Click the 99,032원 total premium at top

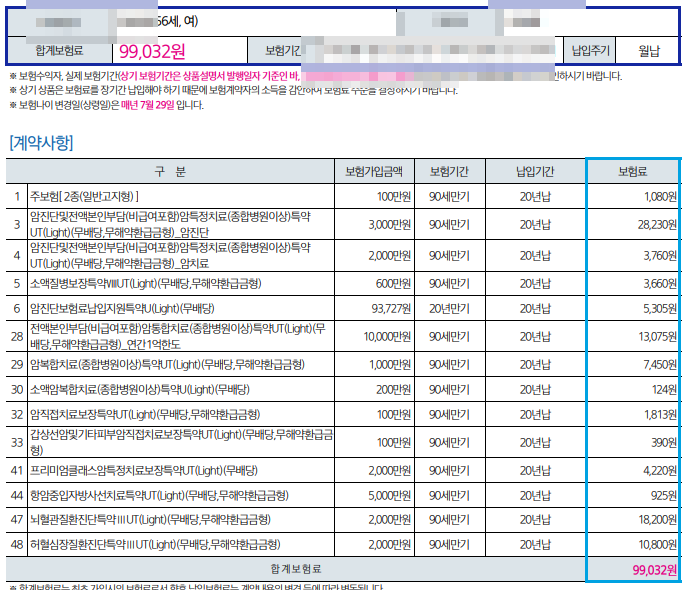(152, 51)
